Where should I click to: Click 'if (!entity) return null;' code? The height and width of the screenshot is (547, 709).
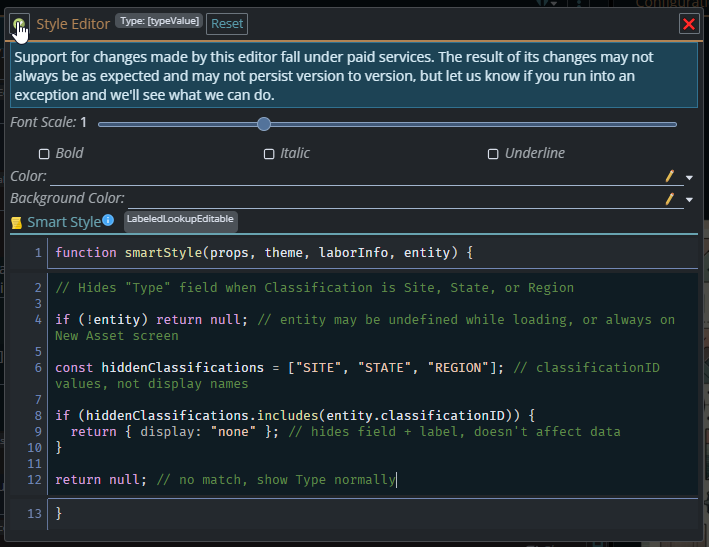151,320
